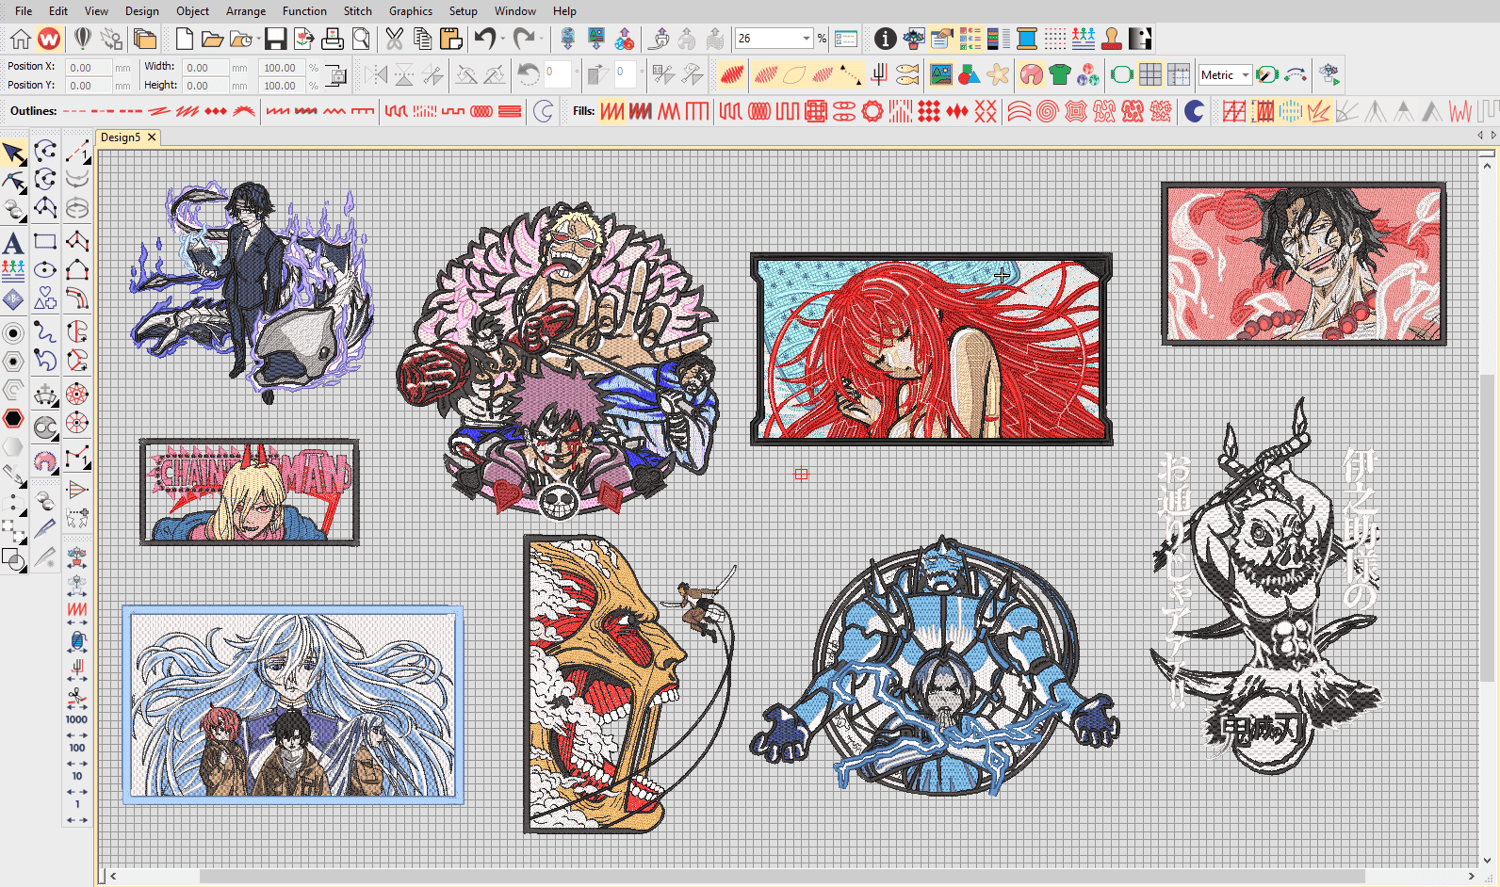Click the Home icon in the toolbar
The width and height of the screenshot is (1500, 887).
tap(20, 39)
